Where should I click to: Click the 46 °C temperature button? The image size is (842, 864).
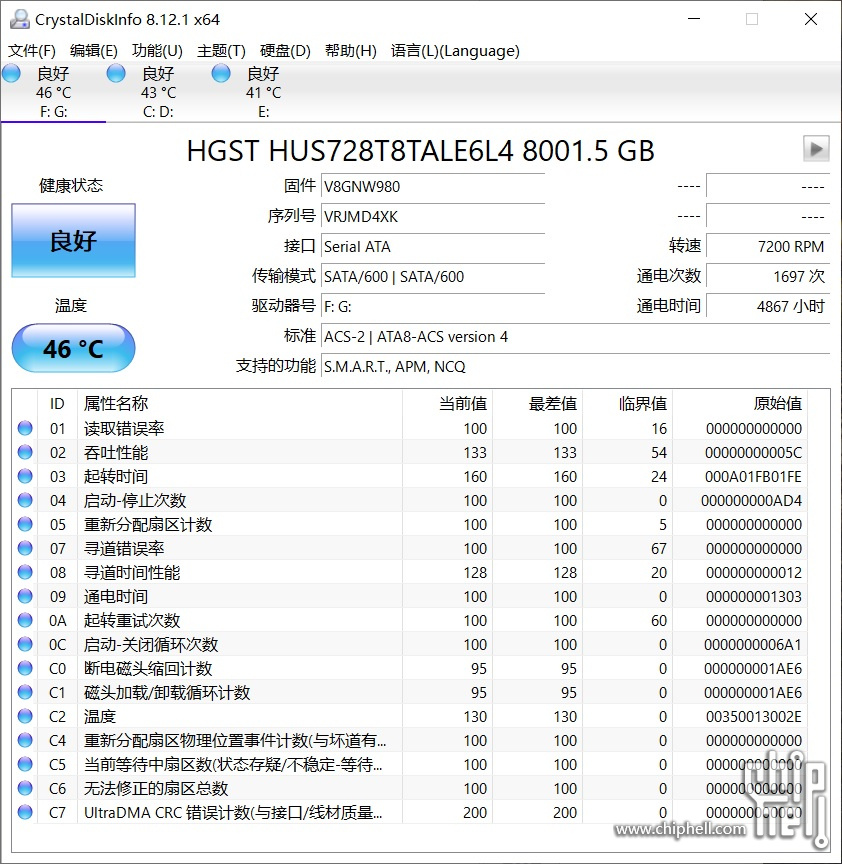(73, 348)
